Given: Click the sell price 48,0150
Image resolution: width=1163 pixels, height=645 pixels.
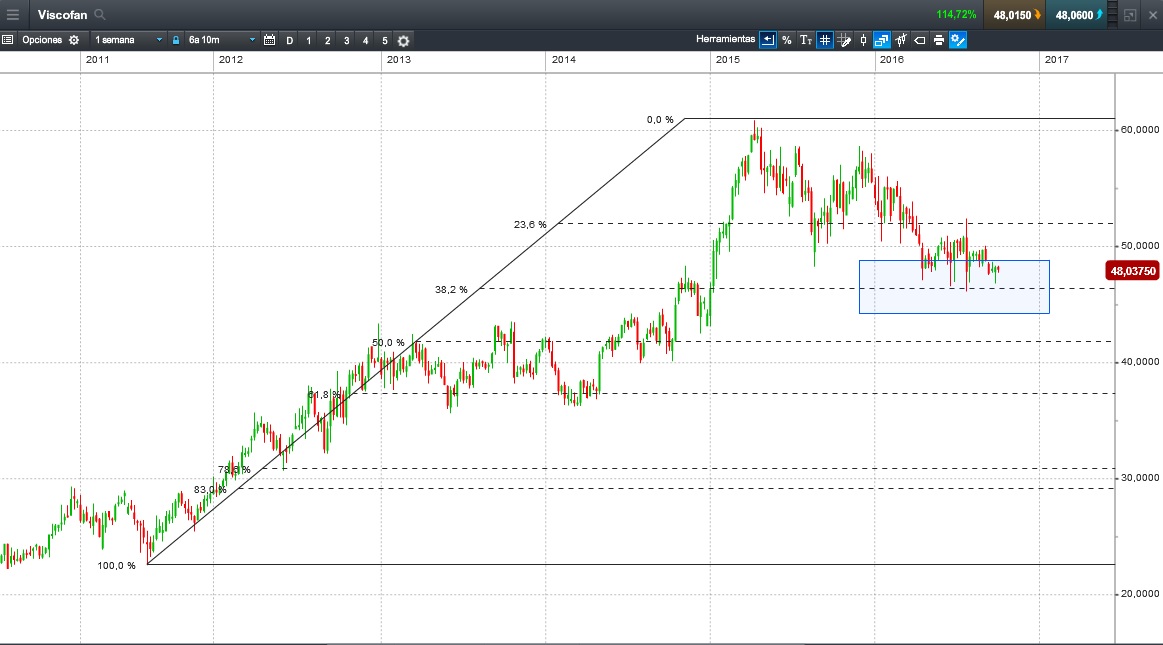Looking at the screenshot, I should [x=1015, y=15].
